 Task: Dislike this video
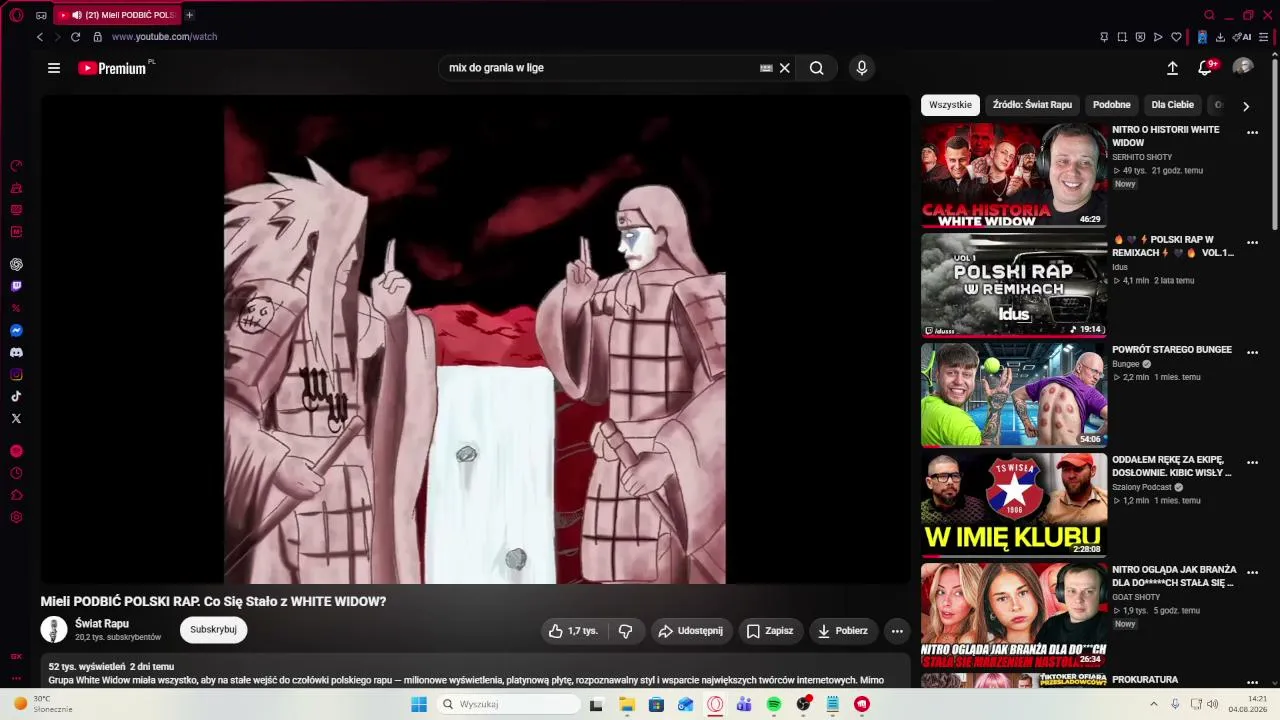626,631
